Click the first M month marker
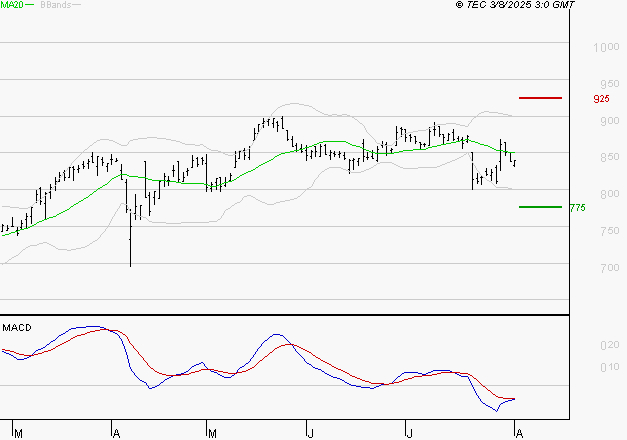The image size is (627, 440). 18,433
